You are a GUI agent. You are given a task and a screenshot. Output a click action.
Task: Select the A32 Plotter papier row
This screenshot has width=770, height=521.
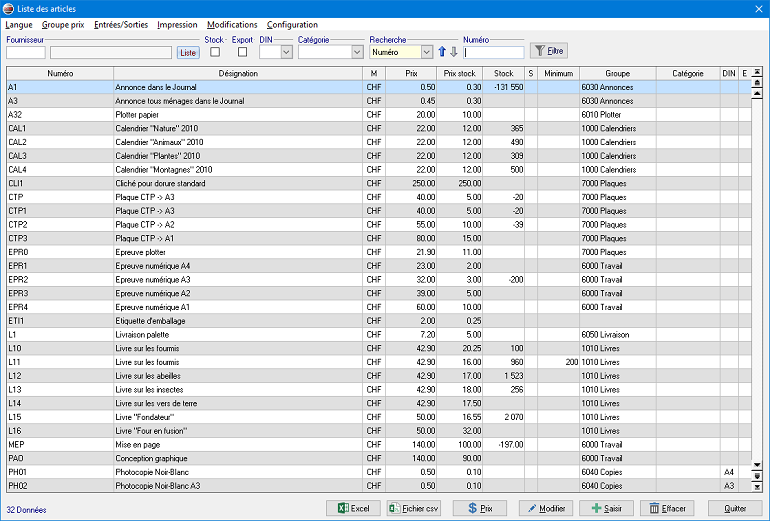379,114
